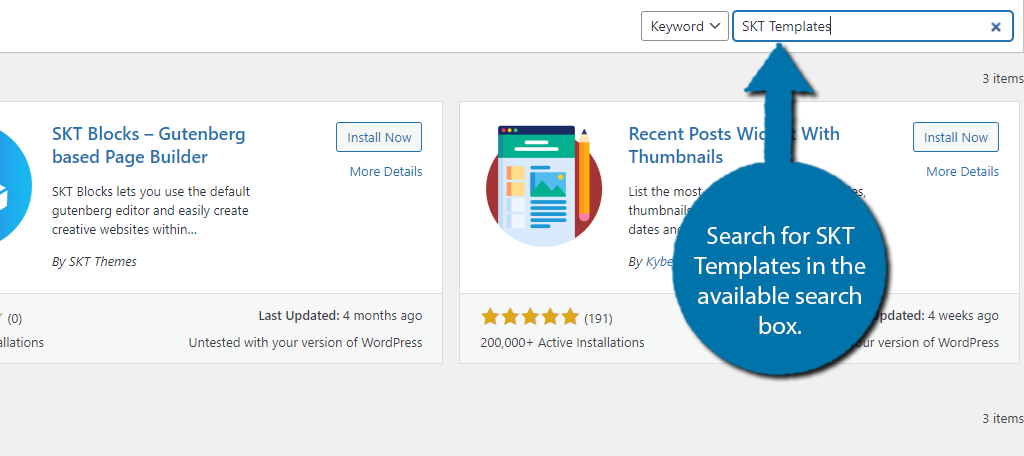Click the (191) ratings count
Screen dimensions: 1024x456
[598, 319]
